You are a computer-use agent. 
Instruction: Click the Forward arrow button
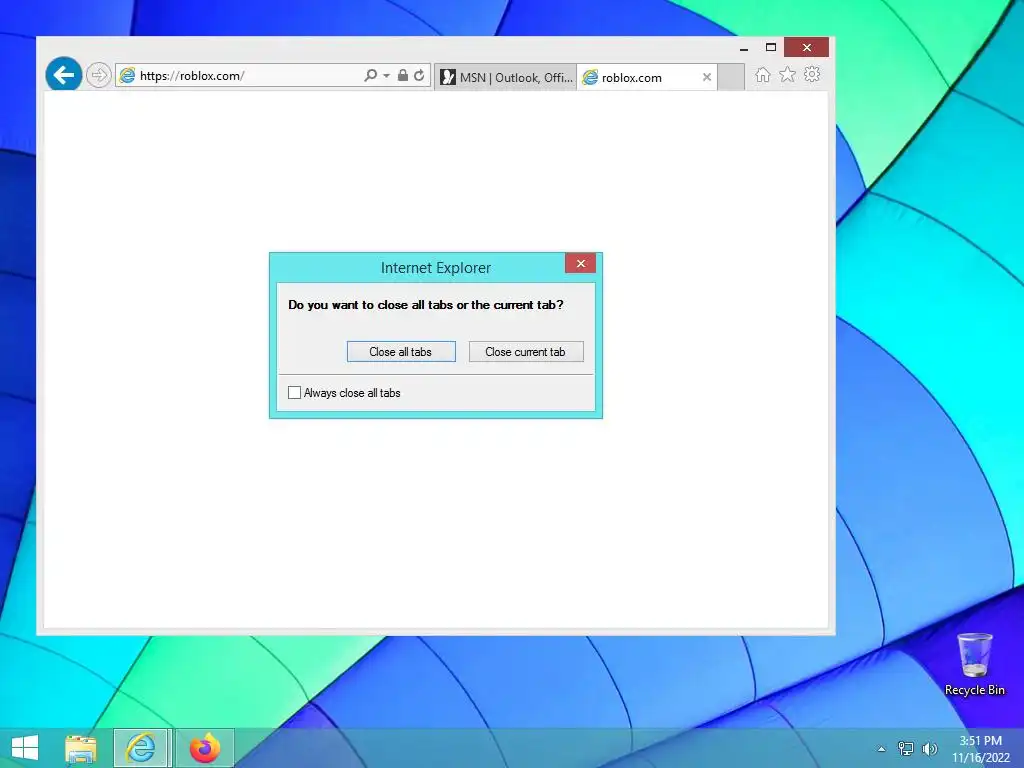(x=99, y=75)
